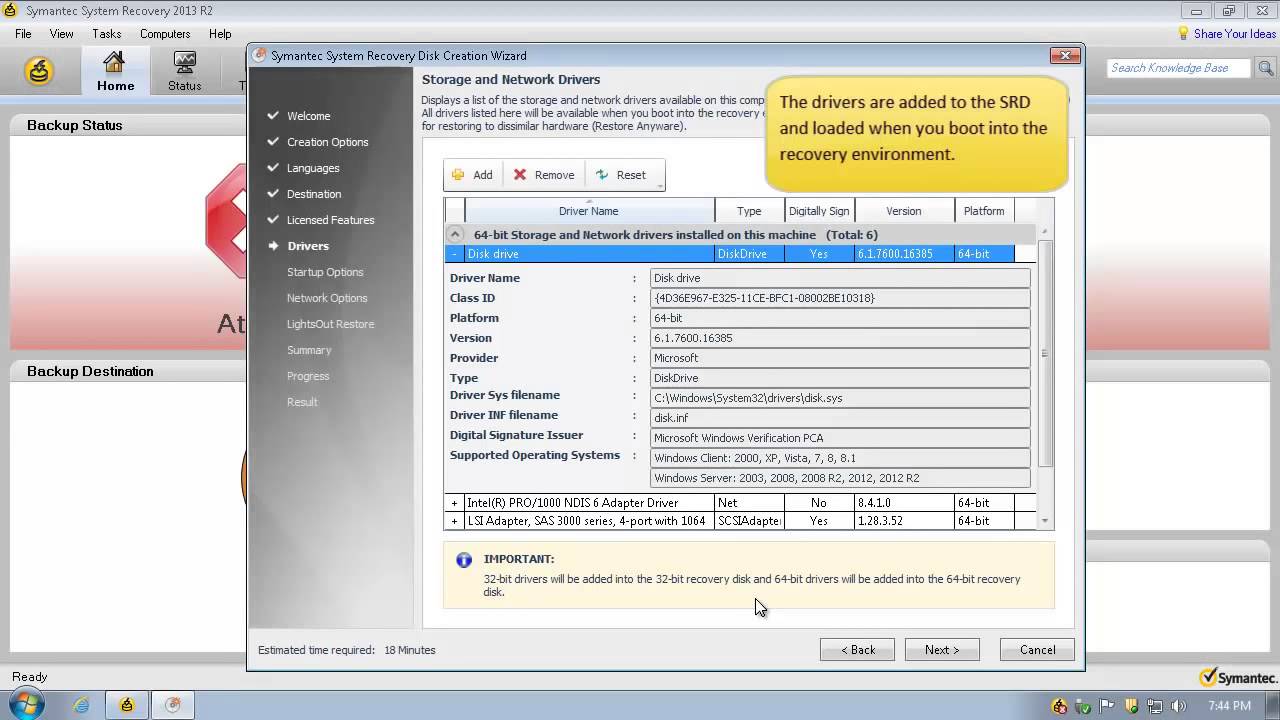Go to the Welcome wizard step
The width and height of the screenshot is (1280, 720).
click(308, 116)
